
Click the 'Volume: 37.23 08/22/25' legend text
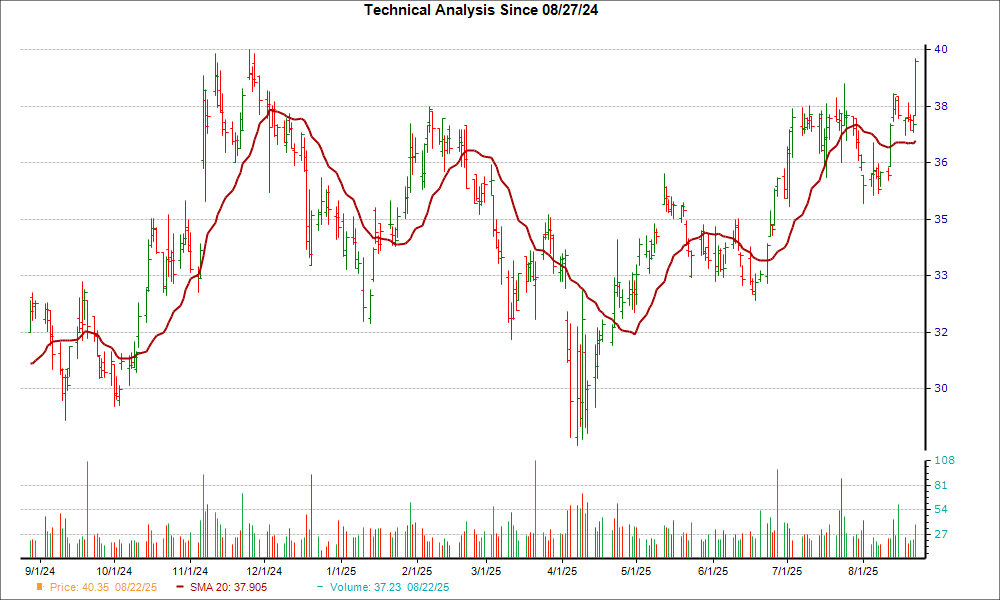click(390, 587)
